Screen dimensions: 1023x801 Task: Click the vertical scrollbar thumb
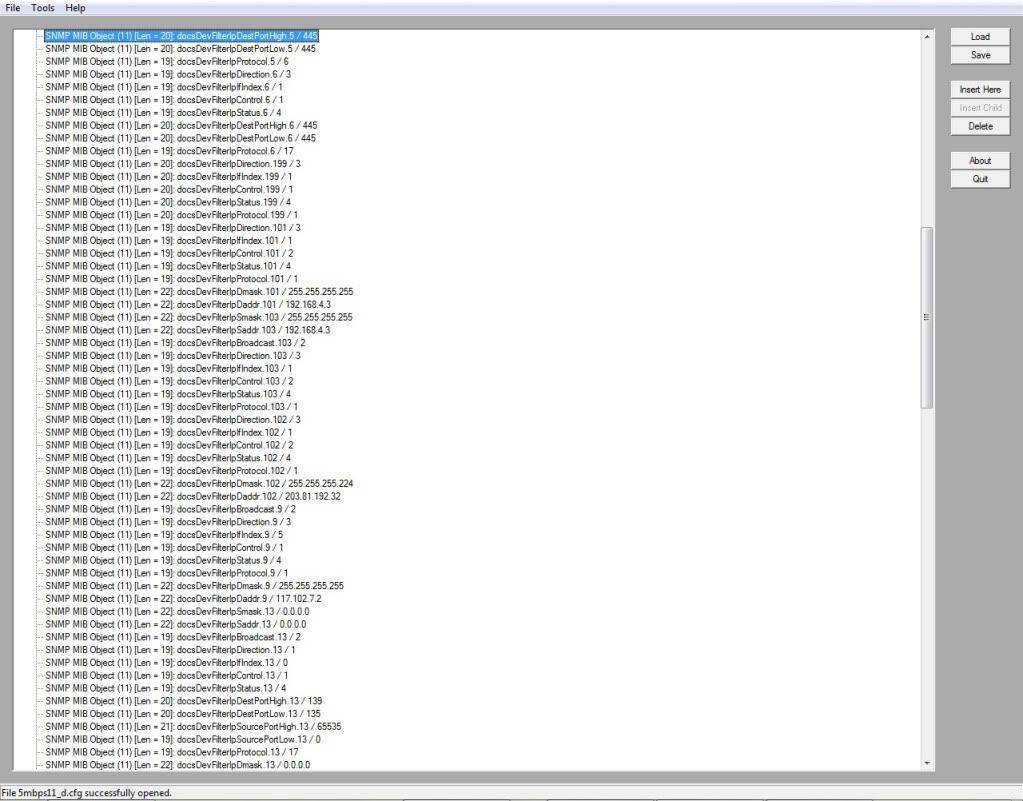point(926,318)
